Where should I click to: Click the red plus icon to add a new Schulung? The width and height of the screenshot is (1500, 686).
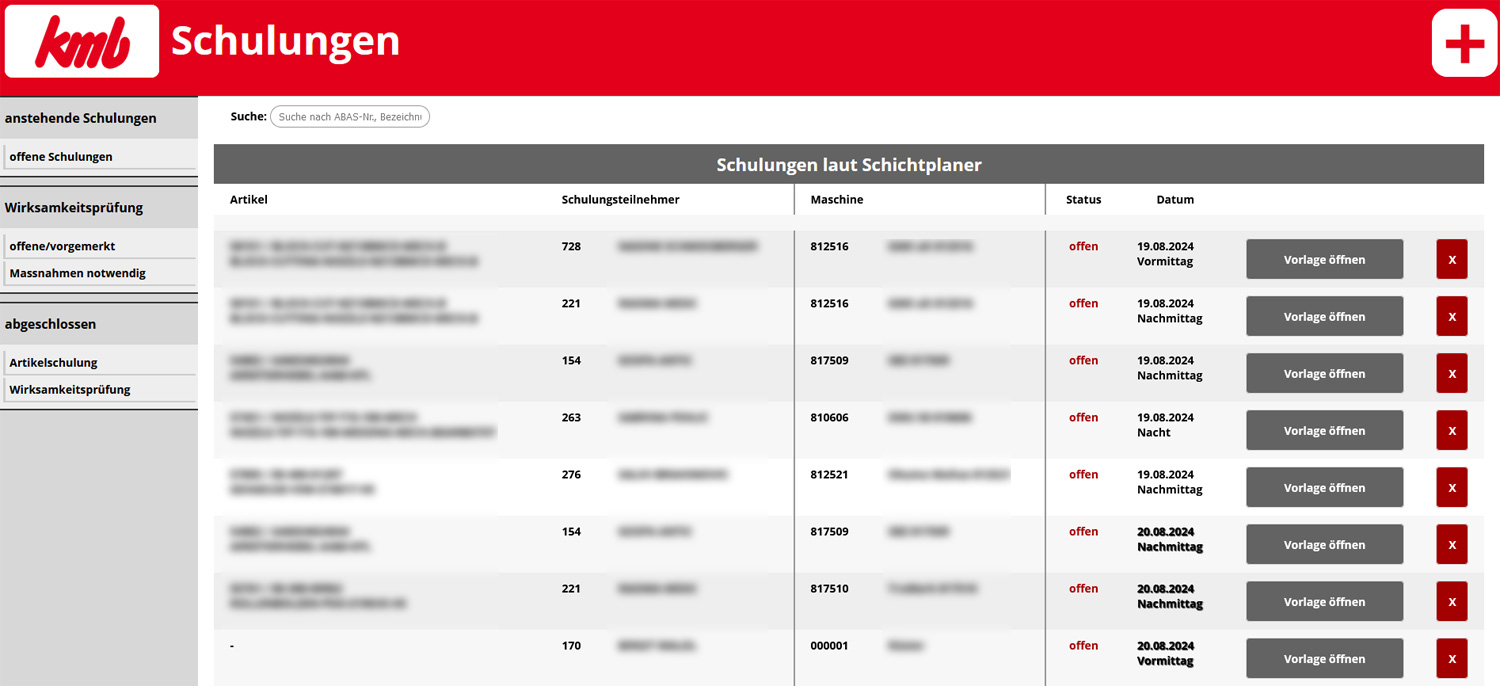[1463, 41]
